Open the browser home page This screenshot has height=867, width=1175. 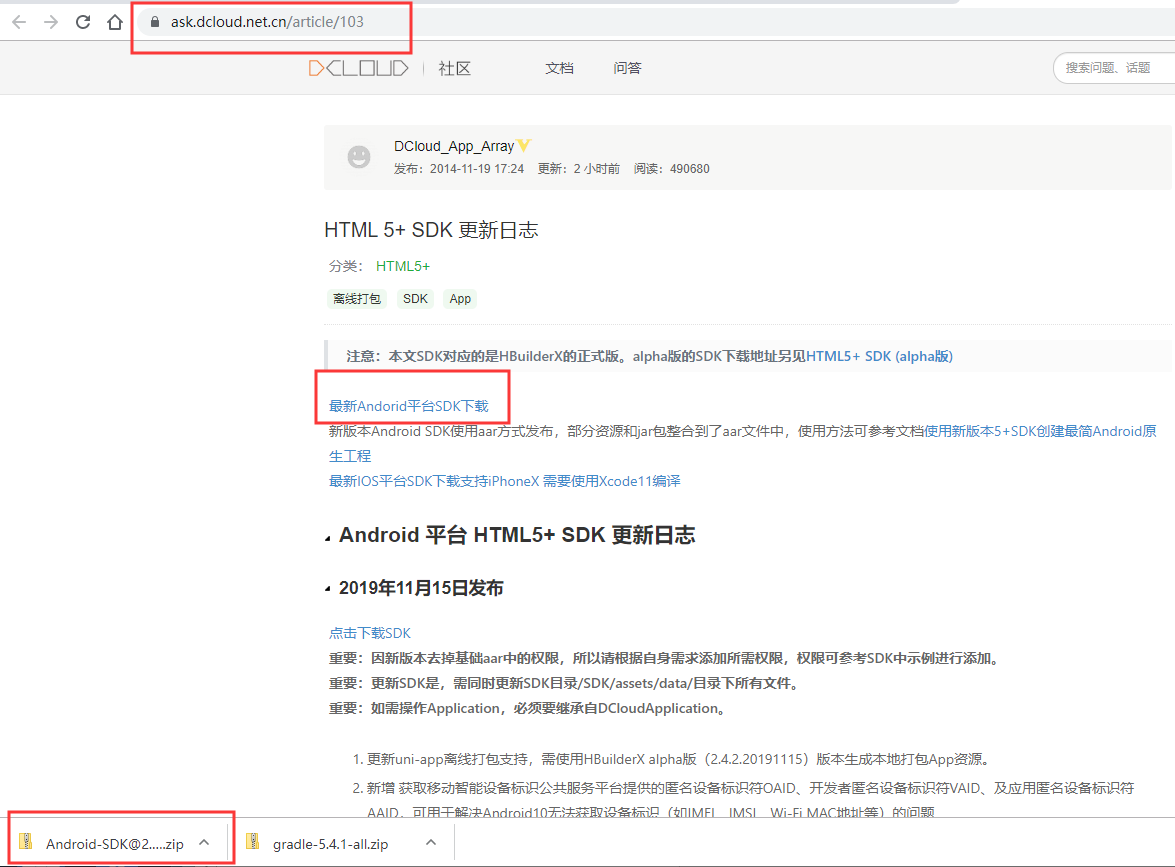pyautogui.click(x=115, y=22)
